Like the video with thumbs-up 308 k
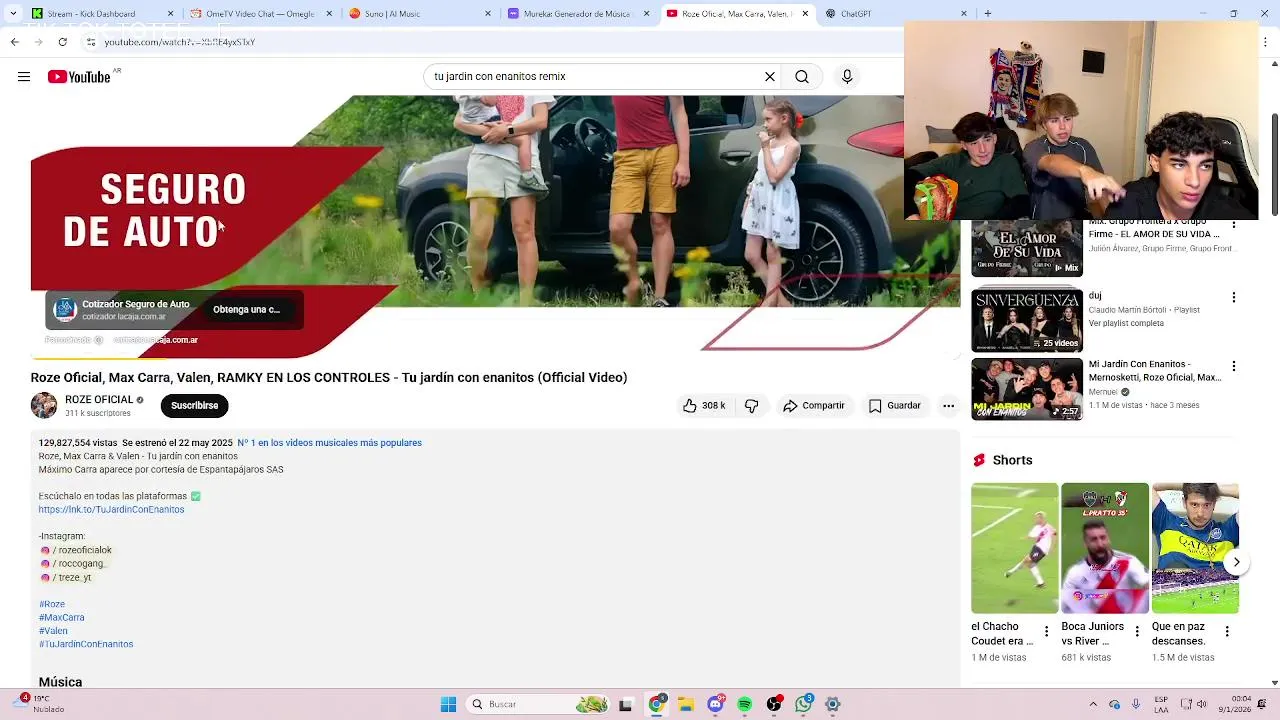Viewport: 1280px width, 720px height. [704, 406]
